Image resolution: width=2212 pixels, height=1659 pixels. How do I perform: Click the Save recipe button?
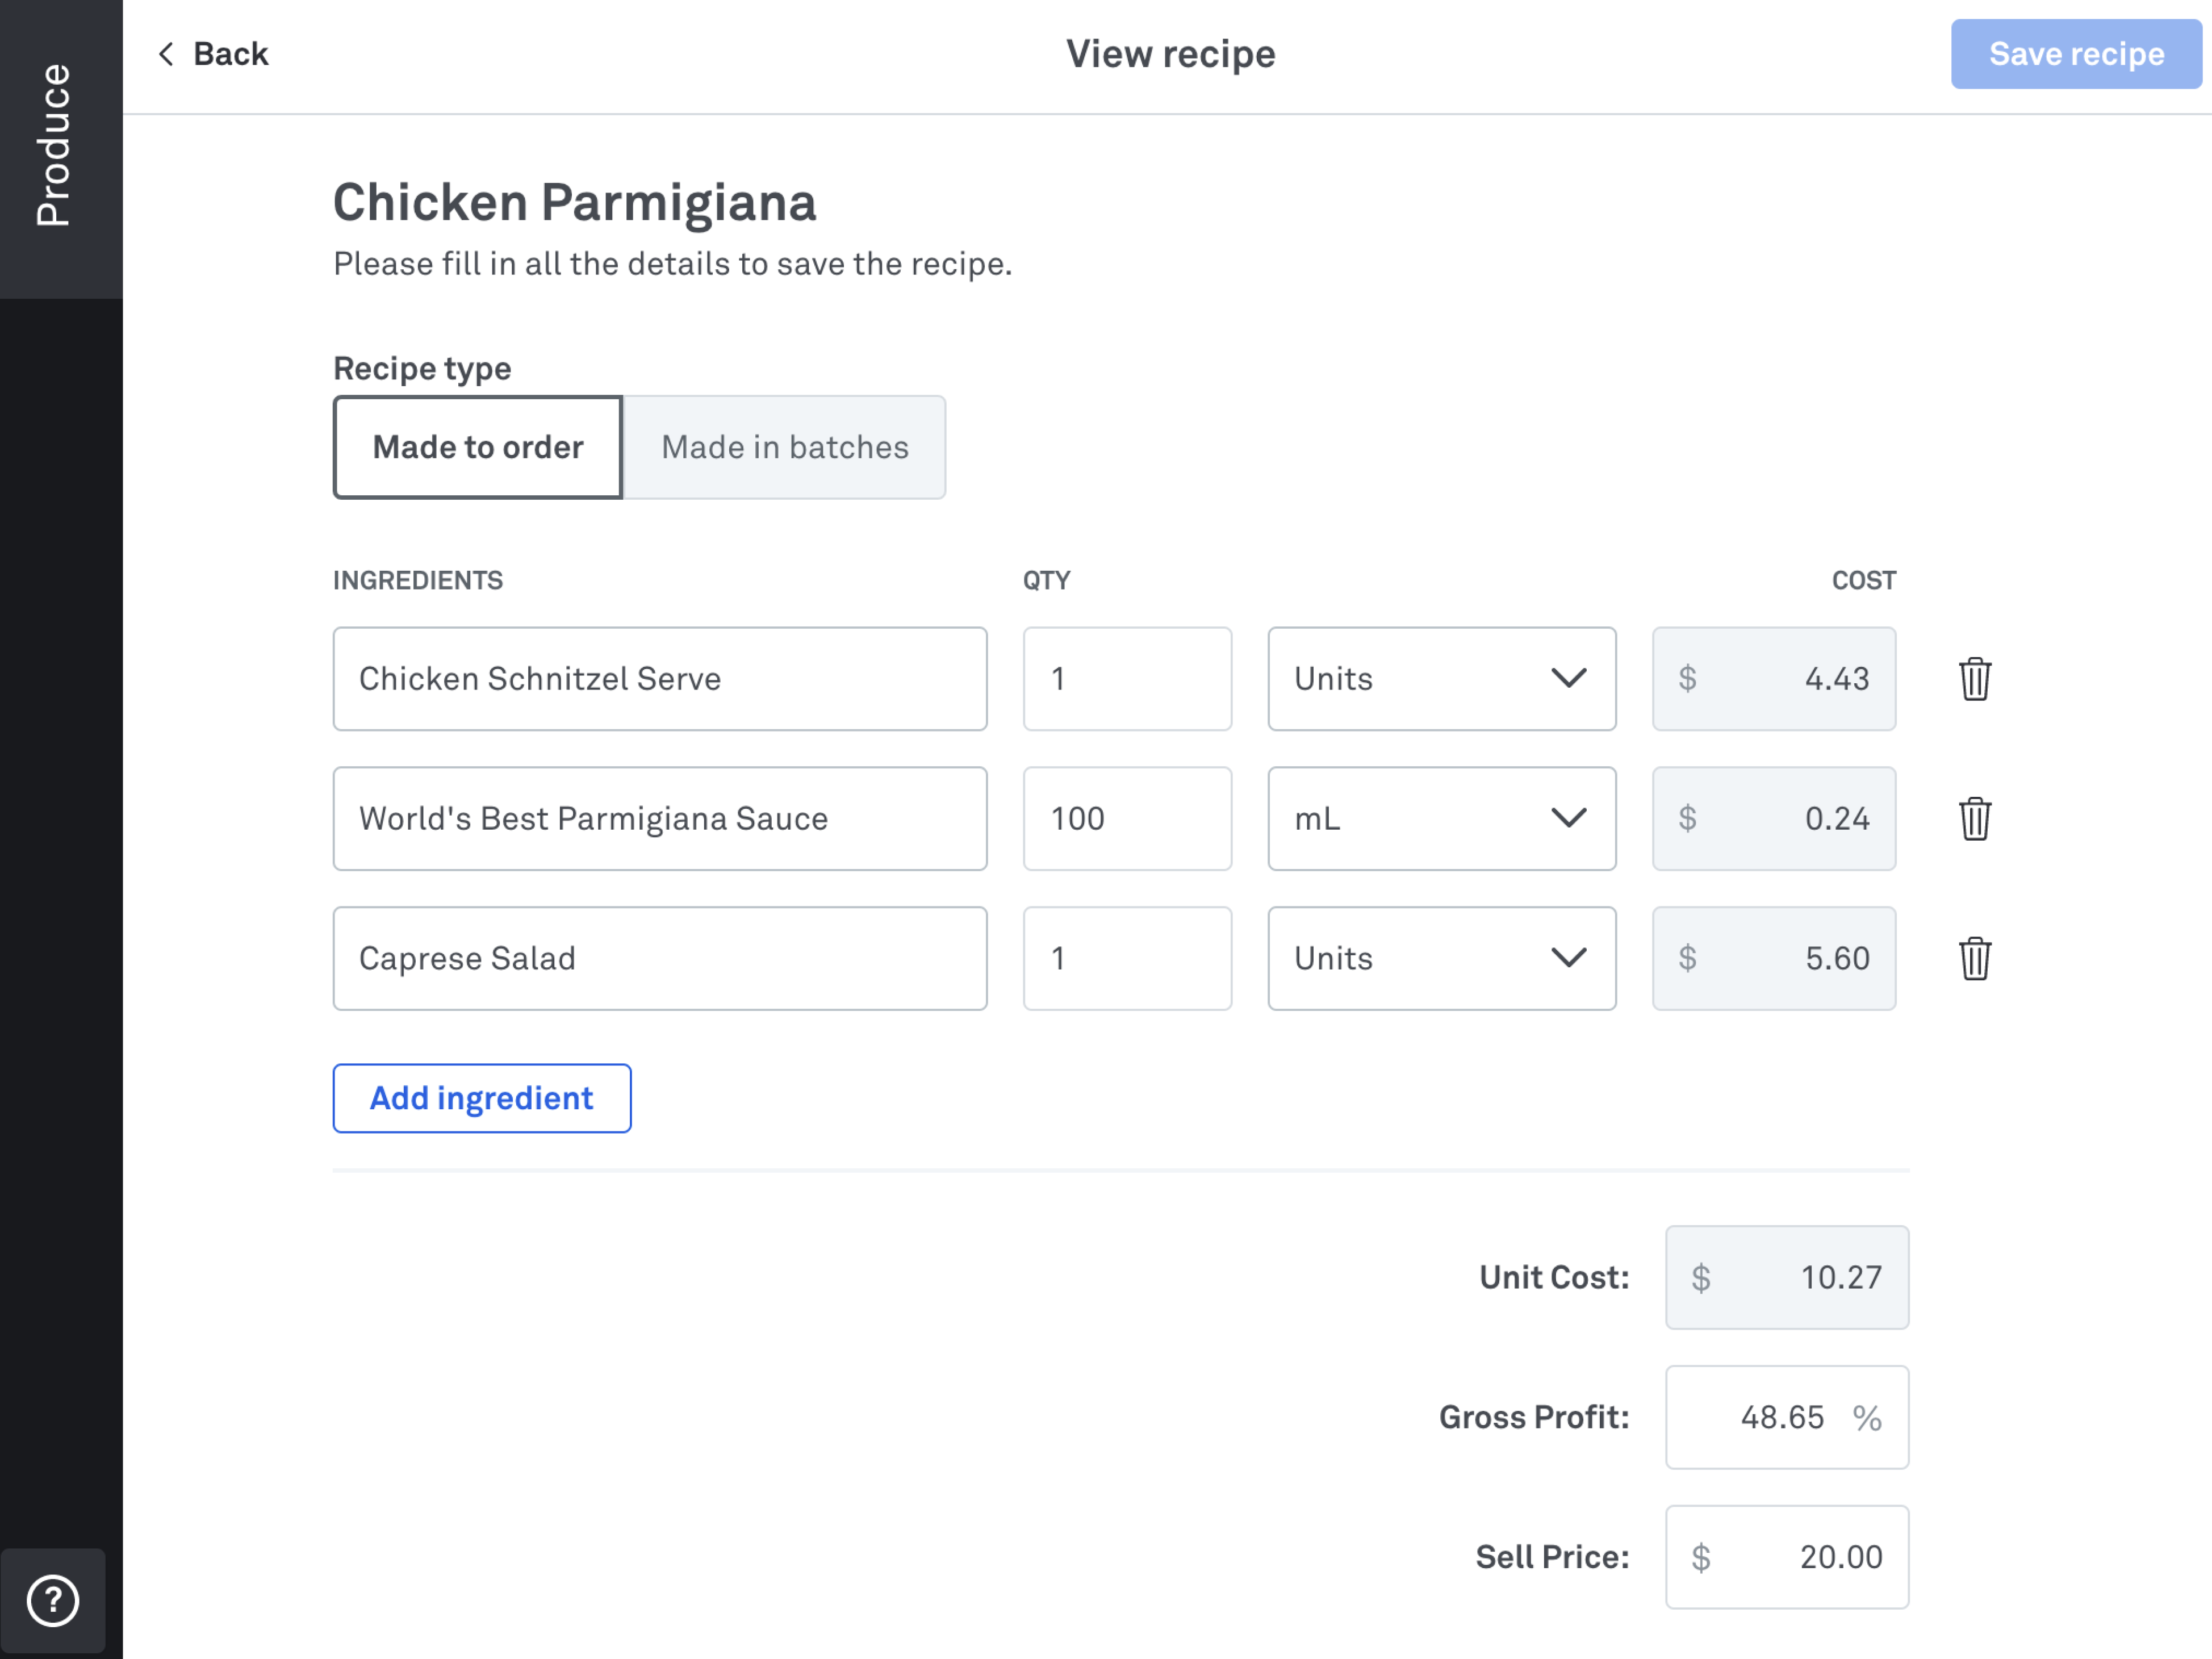point(2075,54)
